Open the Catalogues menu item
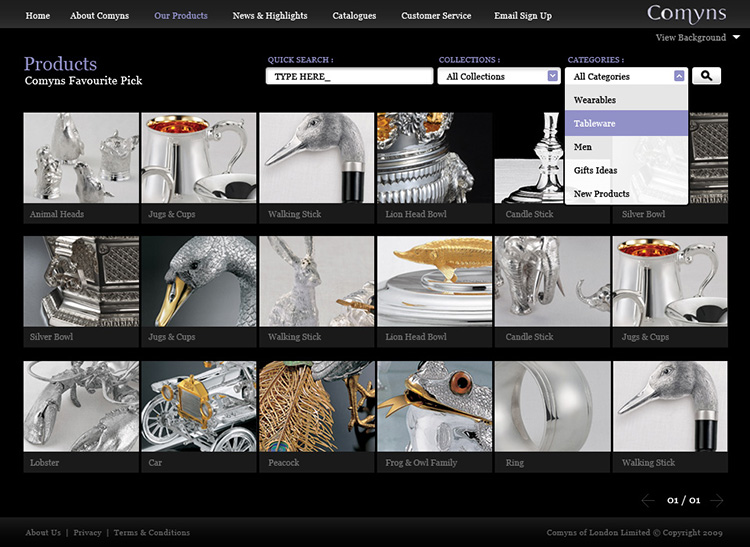Viewport: 750px width, 547px height. click(354, 16)
